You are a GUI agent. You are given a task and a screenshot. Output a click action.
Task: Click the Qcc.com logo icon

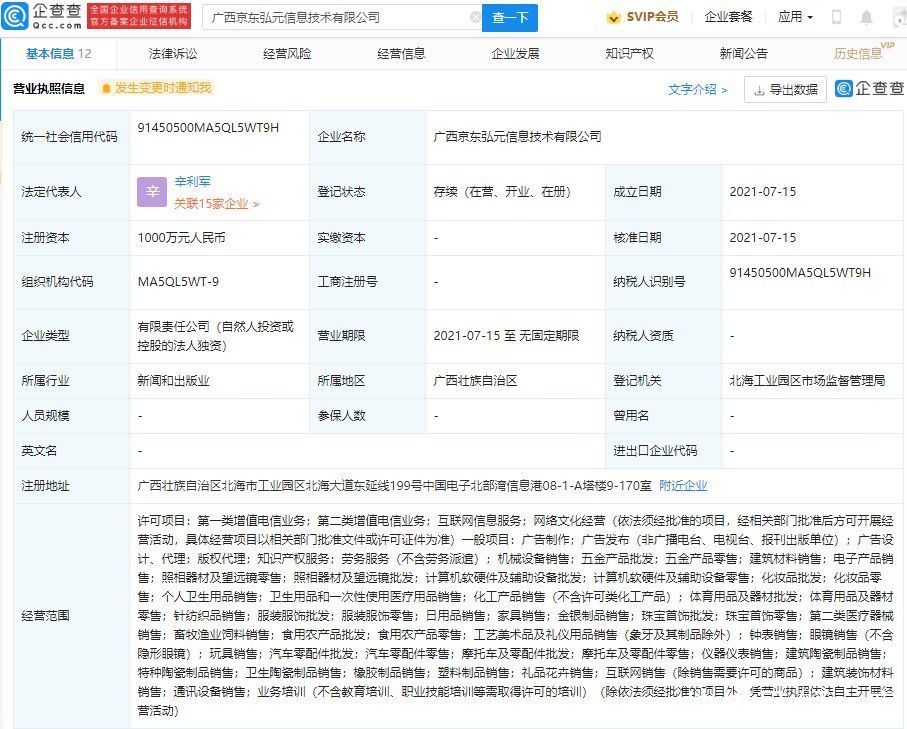click(x=14, y=16)
